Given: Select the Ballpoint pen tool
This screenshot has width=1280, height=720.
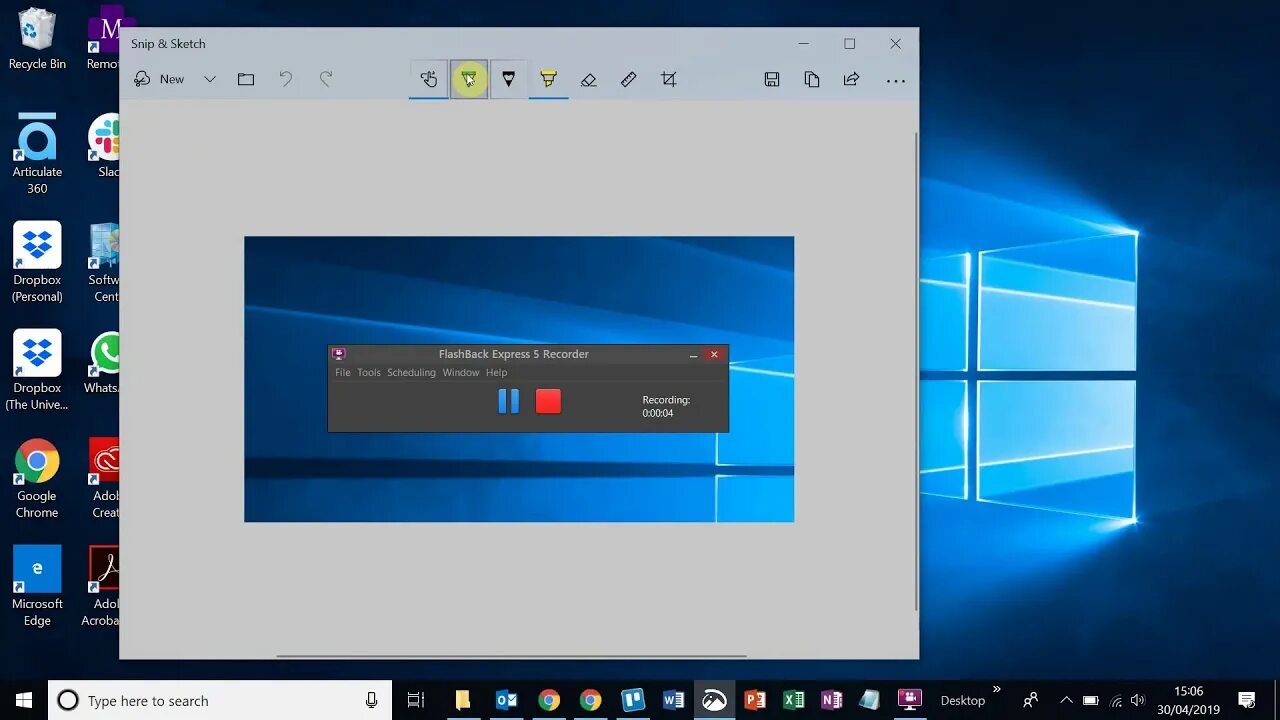Looking at the screenshot, I should (469, 79).
